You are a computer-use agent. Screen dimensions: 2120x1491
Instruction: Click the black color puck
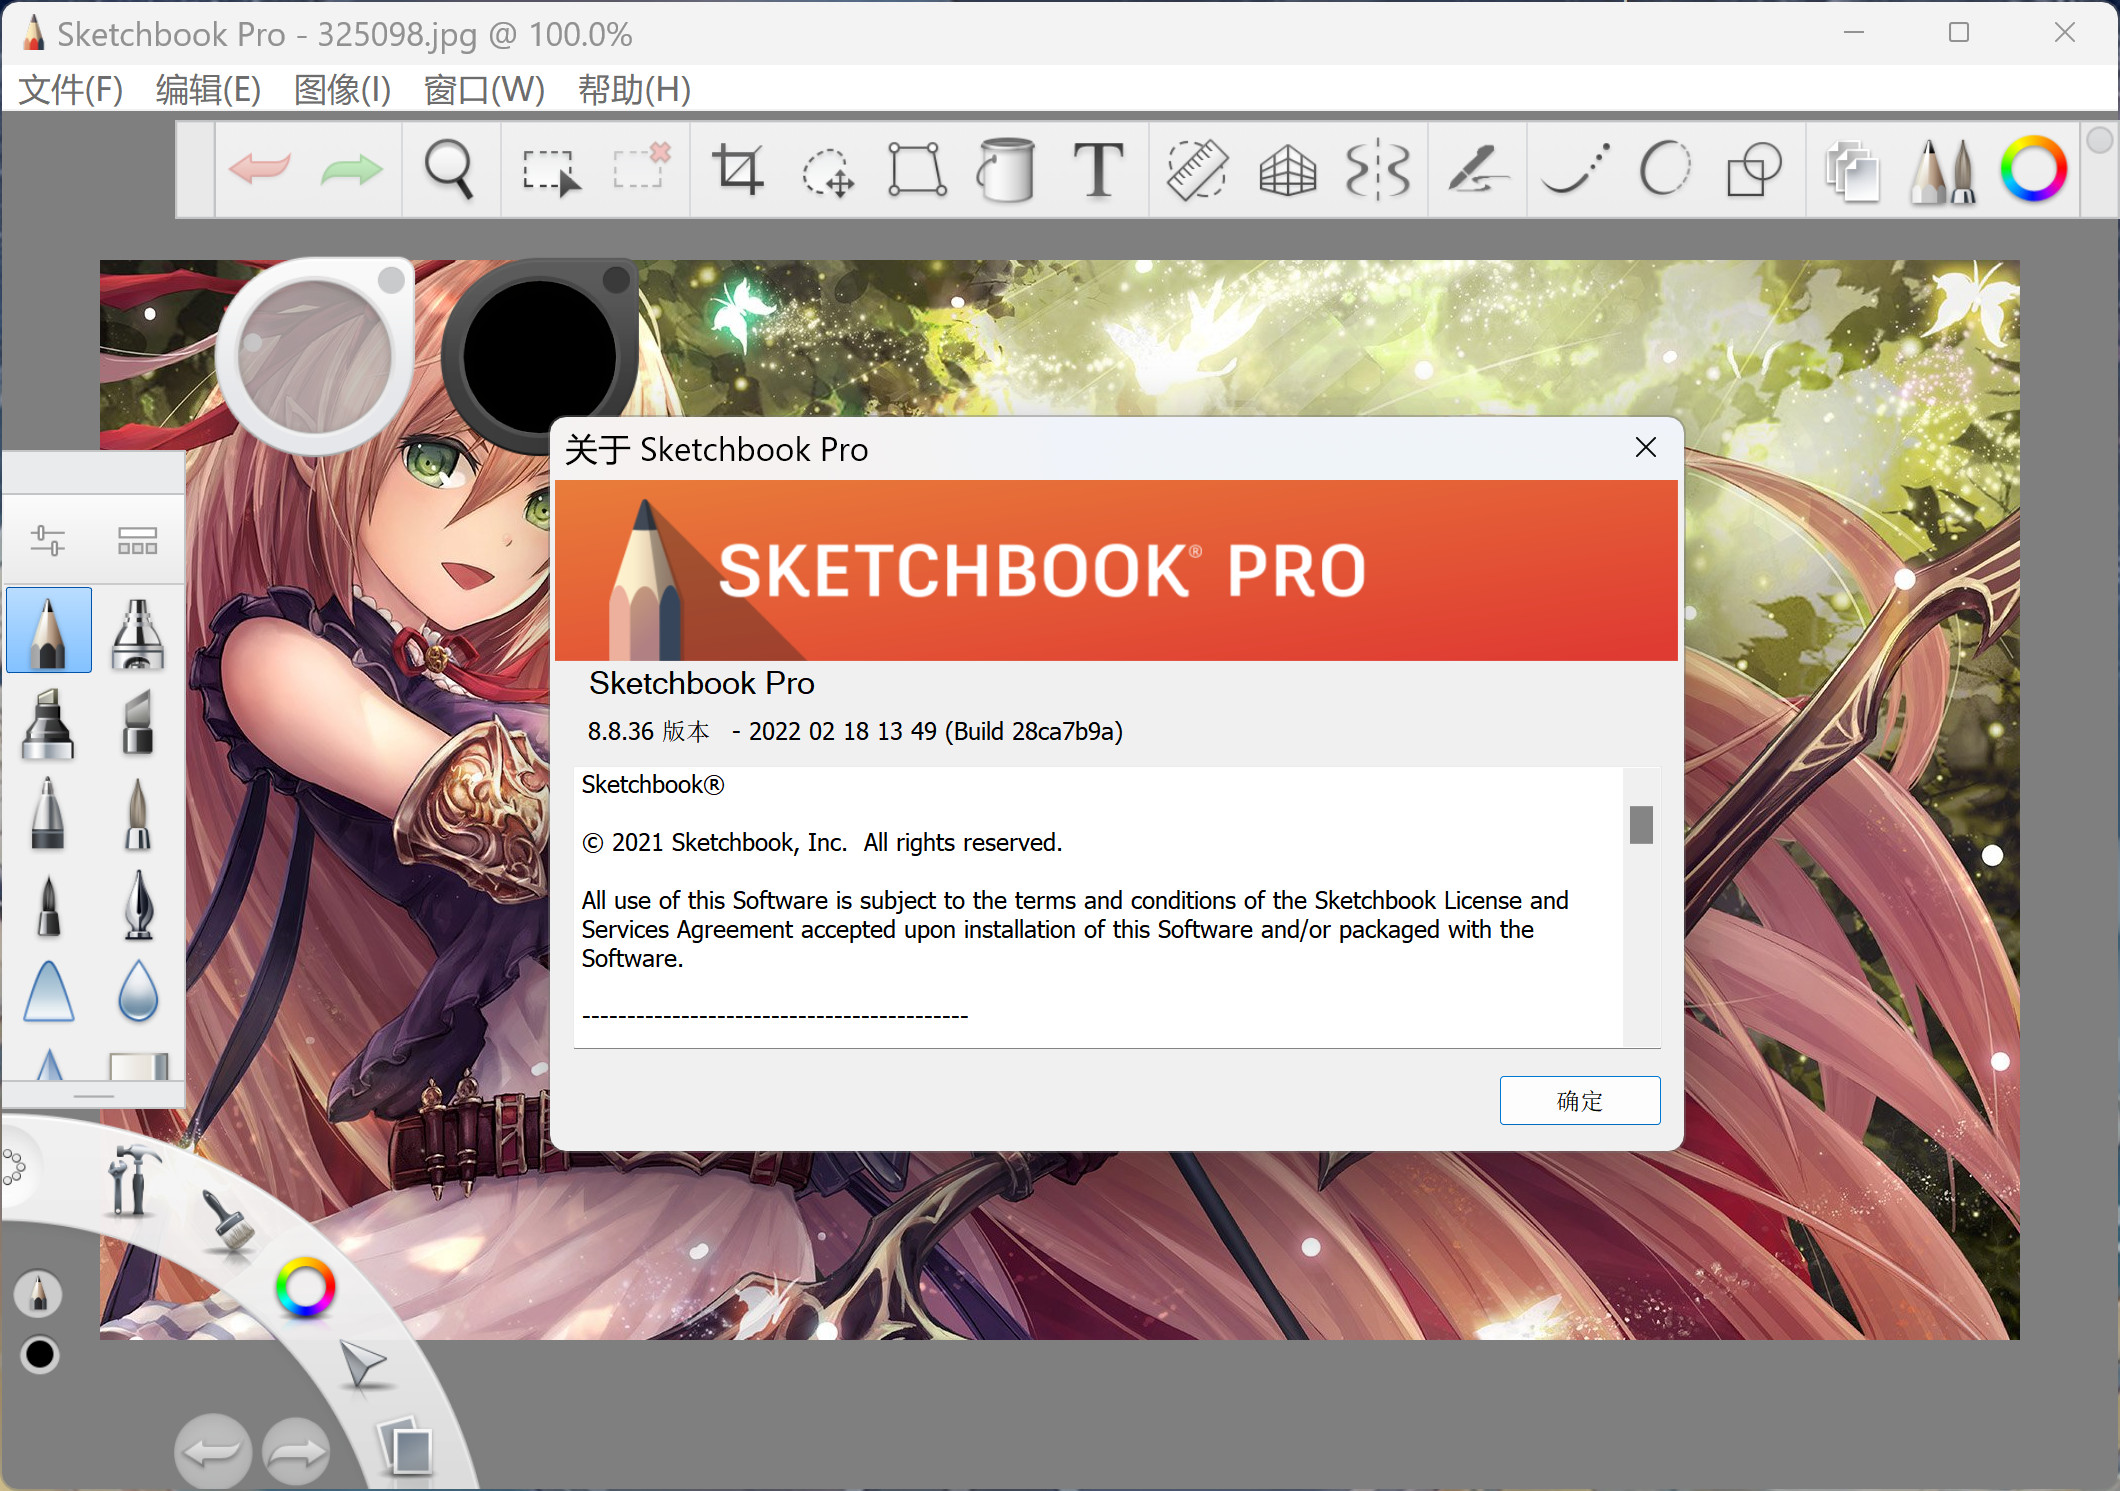540,357
